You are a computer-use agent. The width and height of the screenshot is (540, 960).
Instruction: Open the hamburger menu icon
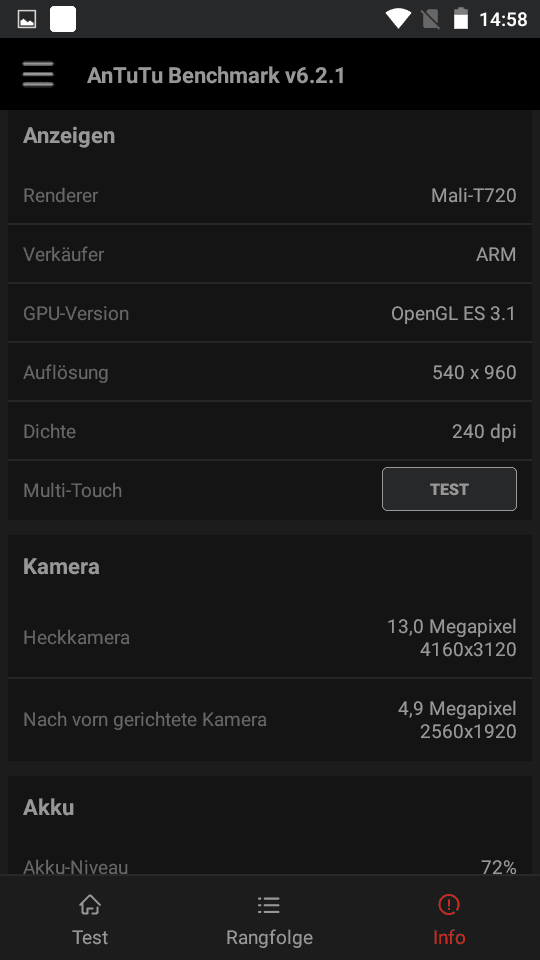pyautogui.click(x=38, y=75)
